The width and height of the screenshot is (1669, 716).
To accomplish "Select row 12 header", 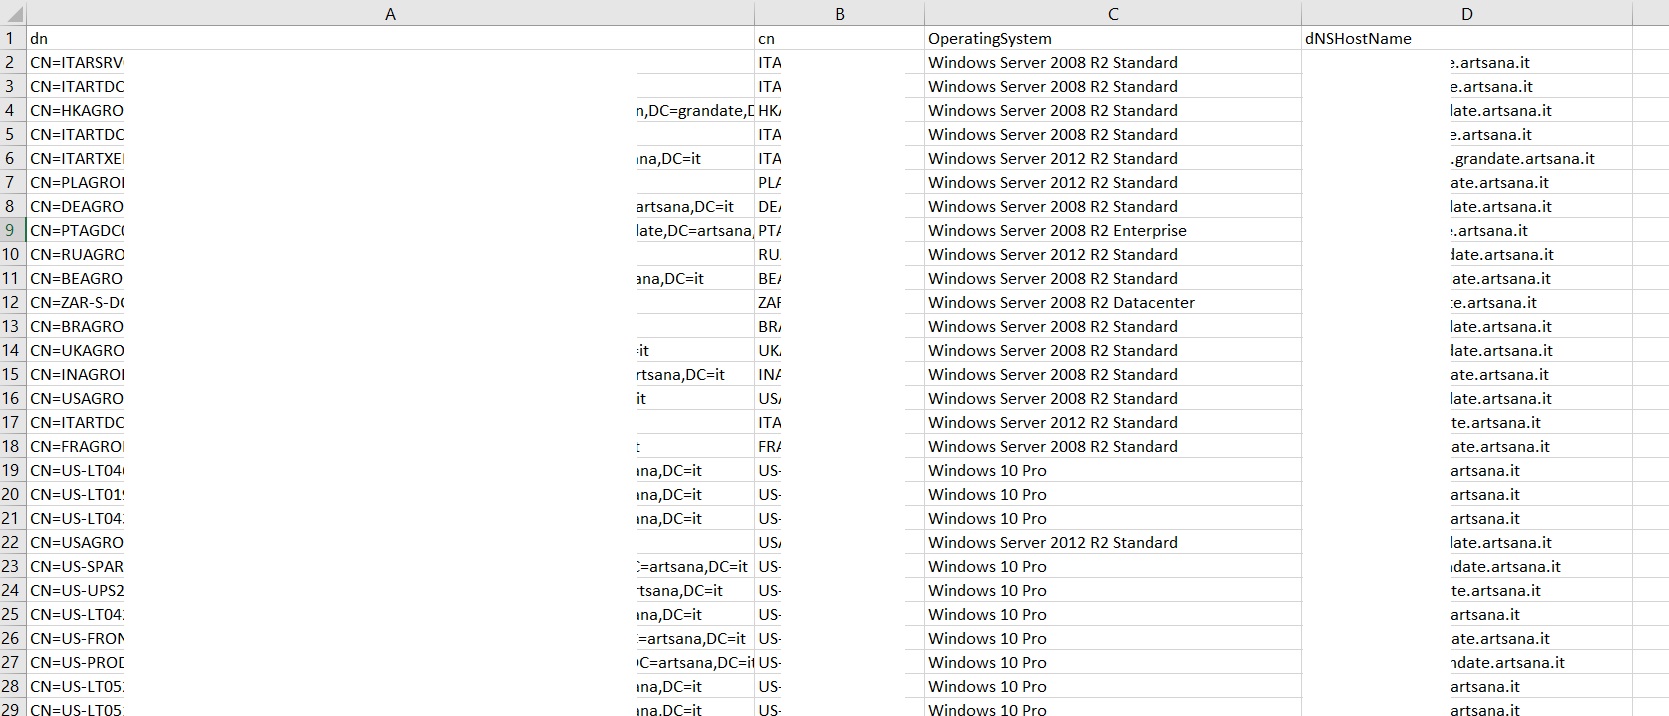I will [12, 303].
